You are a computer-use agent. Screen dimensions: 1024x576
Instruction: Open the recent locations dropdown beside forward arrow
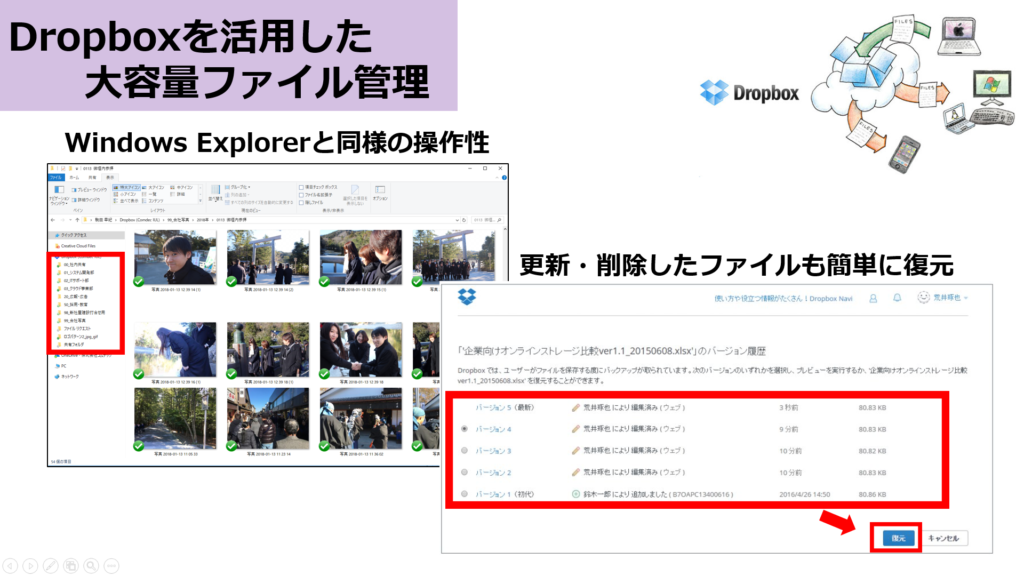pyautogui.click(x=70, y=220)
